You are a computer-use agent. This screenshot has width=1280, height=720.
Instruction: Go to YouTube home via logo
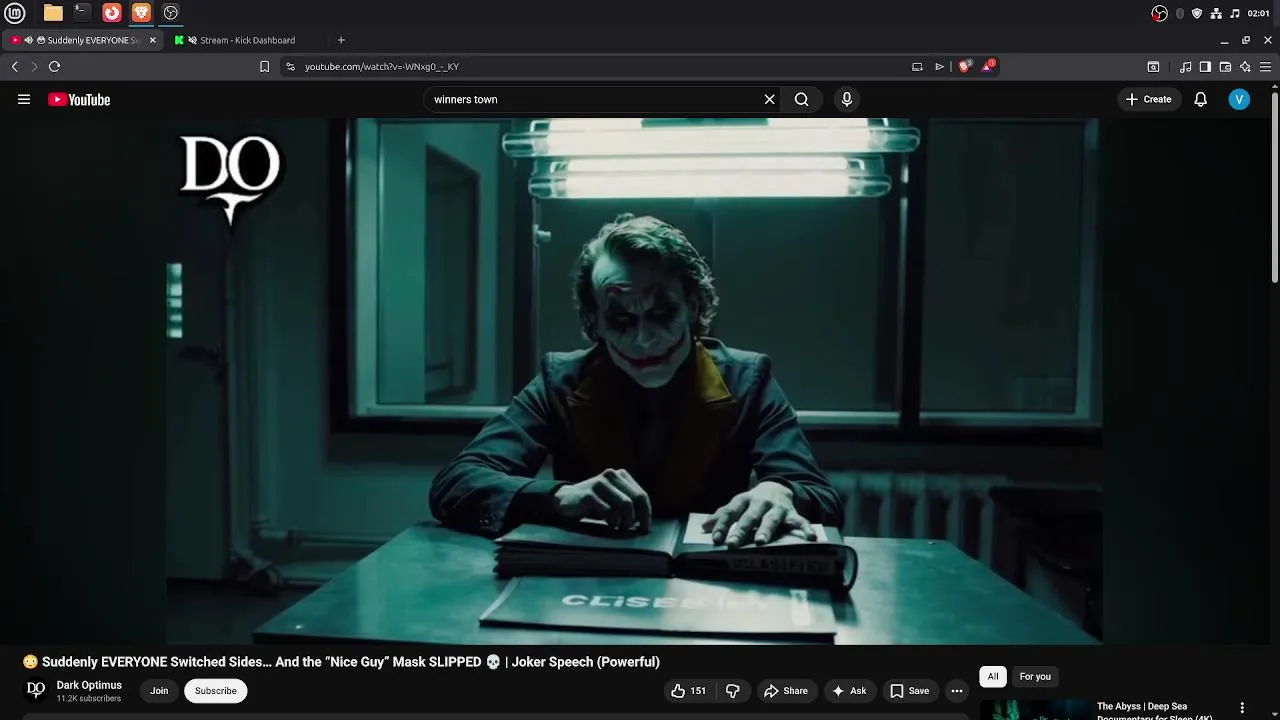pos(79,99)
